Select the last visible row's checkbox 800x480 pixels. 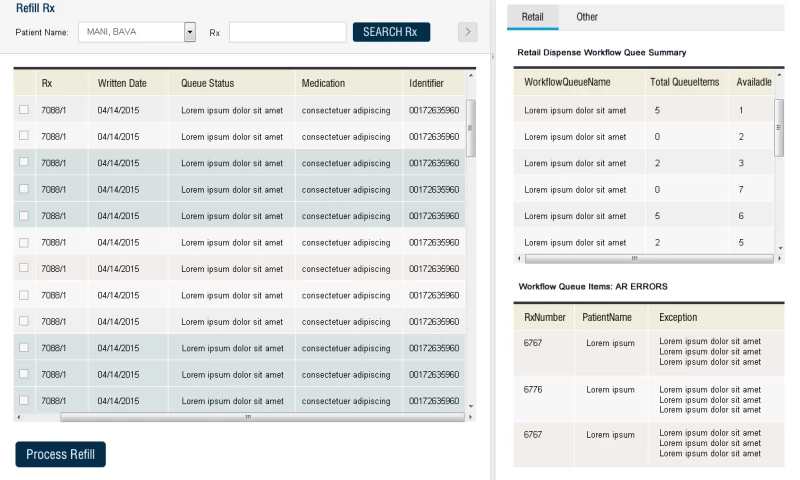point(24,400)
